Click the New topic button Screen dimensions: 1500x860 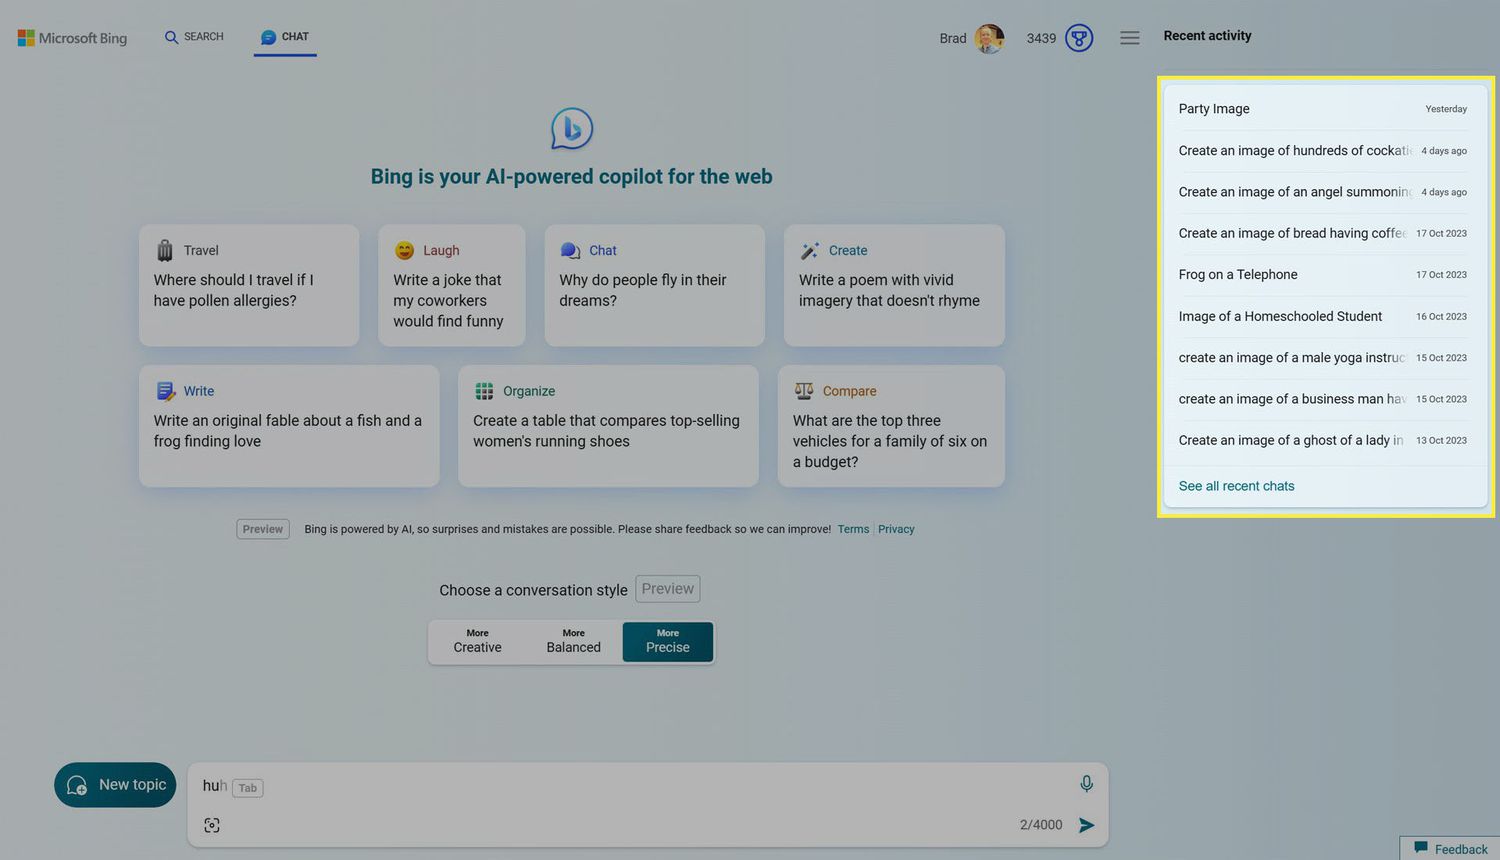116,785
